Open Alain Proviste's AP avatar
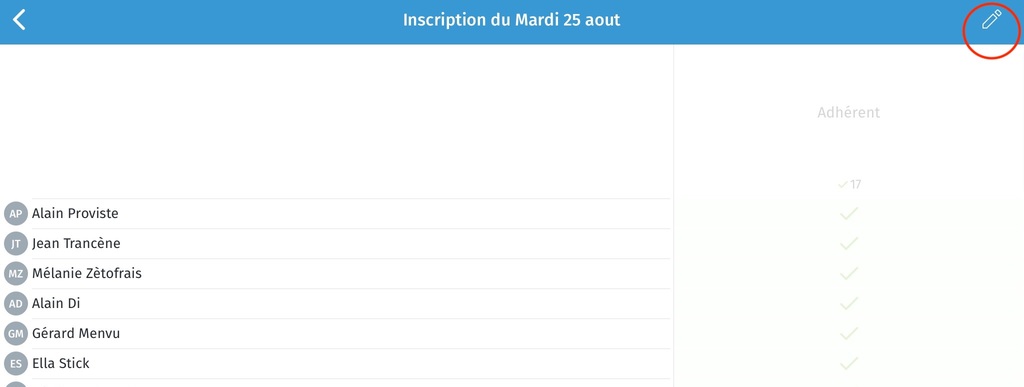The height and width of the screenshot is (387, 1024). point(16,213)
